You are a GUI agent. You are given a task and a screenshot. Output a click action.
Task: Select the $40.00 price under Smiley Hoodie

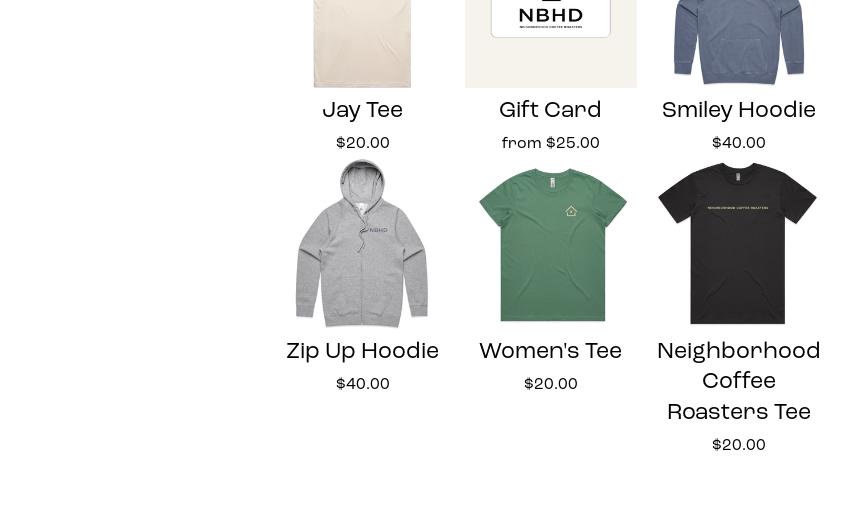pos(738,143)
